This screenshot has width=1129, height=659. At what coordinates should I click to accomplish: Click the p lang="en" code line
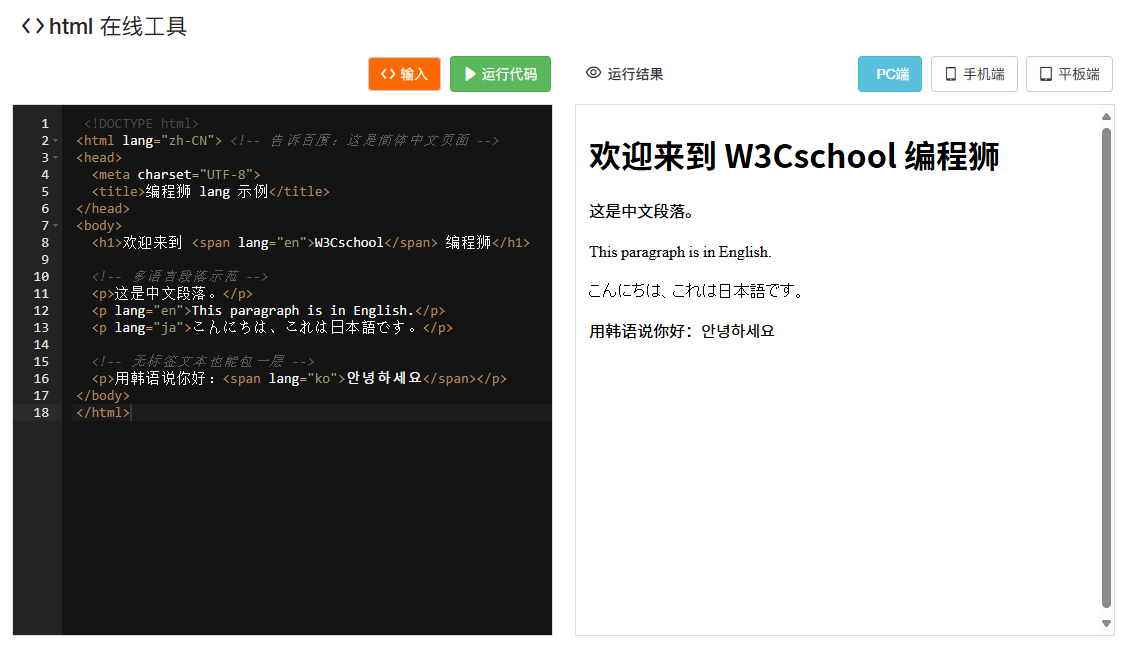point(268,310)
